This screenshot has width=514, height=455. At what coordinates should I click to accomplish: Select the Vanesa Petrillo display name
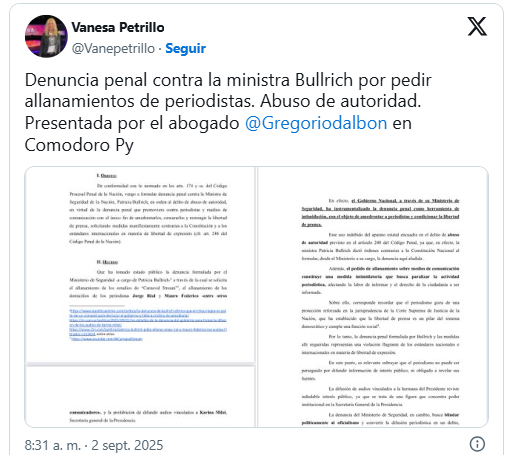click(118, 27)
